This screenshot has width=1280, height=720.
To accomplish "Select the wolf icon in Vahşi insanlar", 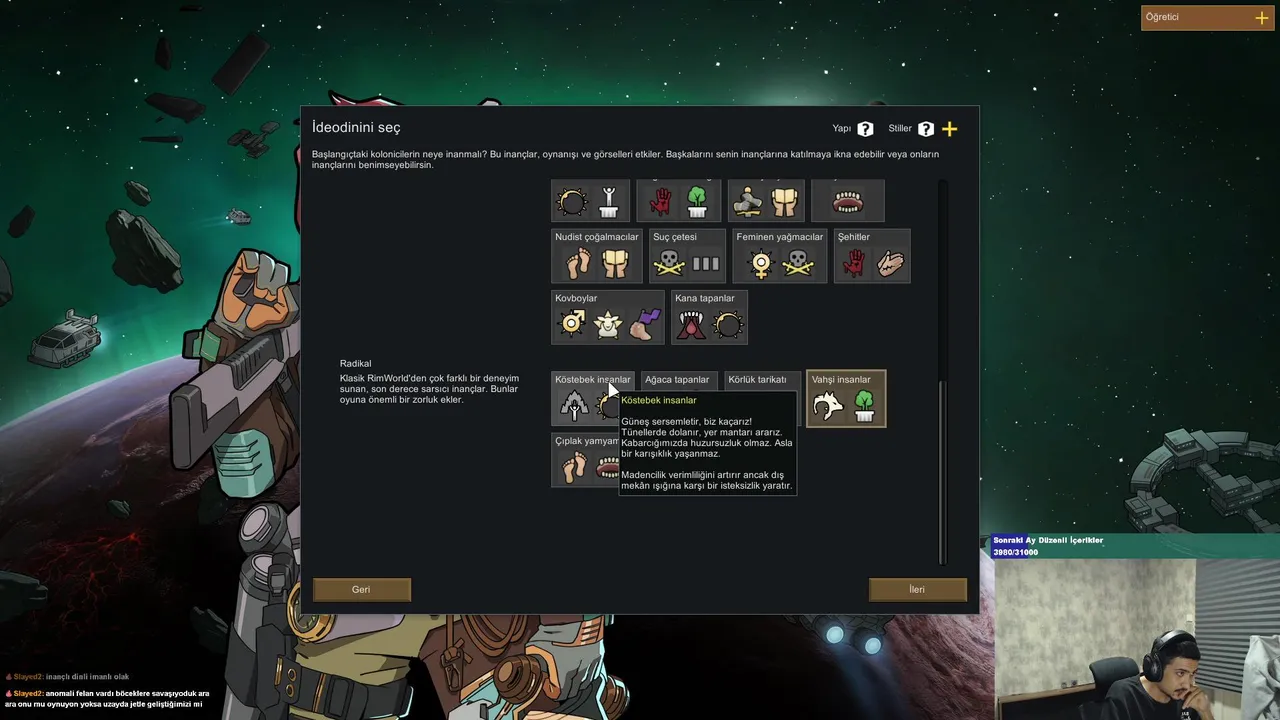I will (x=828, y=406).
